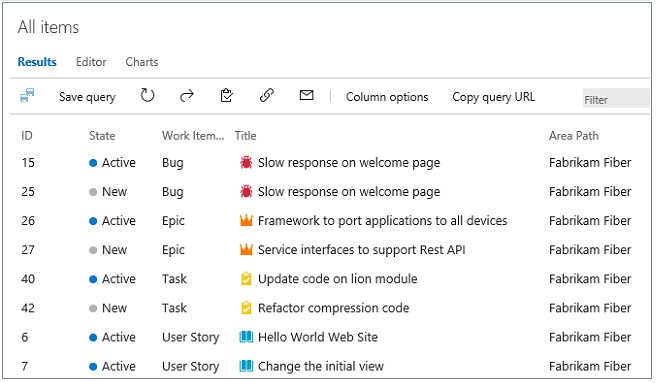Email the query results
Screen dimensions: 657x383
(306, 96)
